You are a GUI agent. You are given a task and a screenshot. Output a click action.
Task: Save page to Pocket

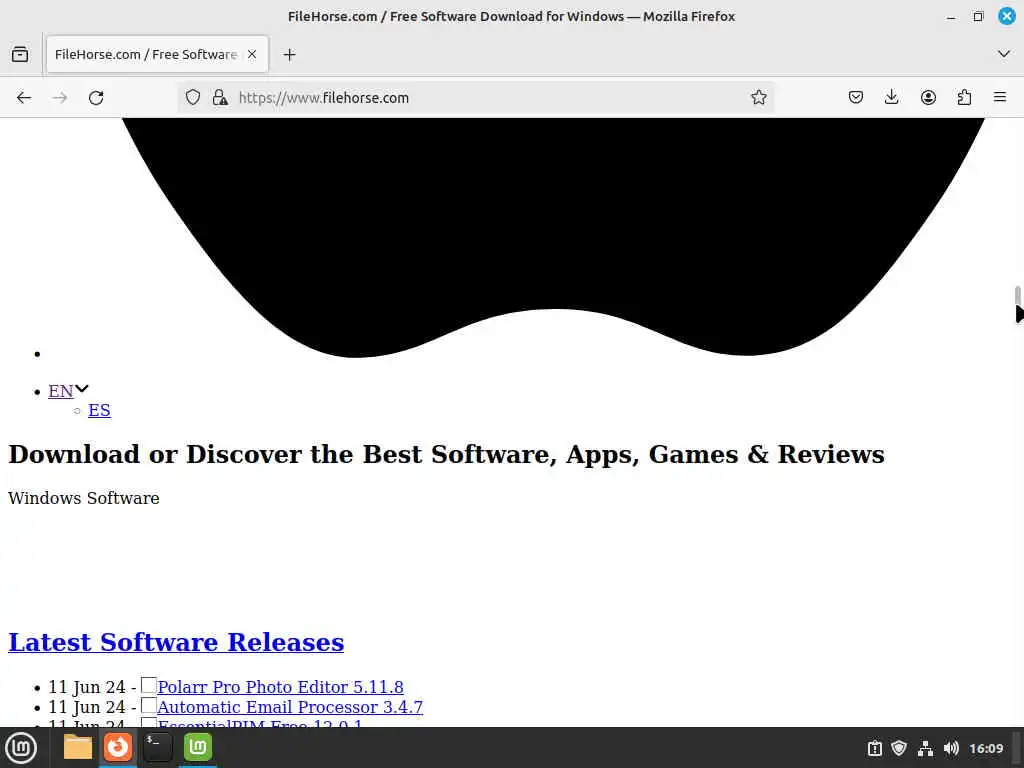[856, 98]
